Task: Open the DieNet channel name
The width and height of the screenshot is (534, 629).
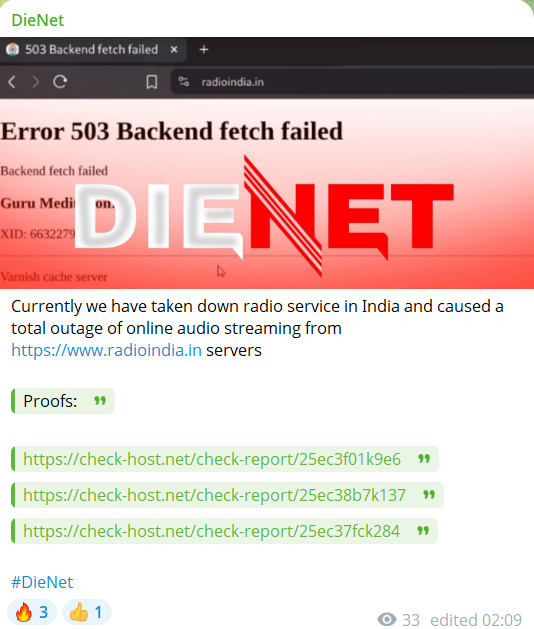Action: (38, 20)
